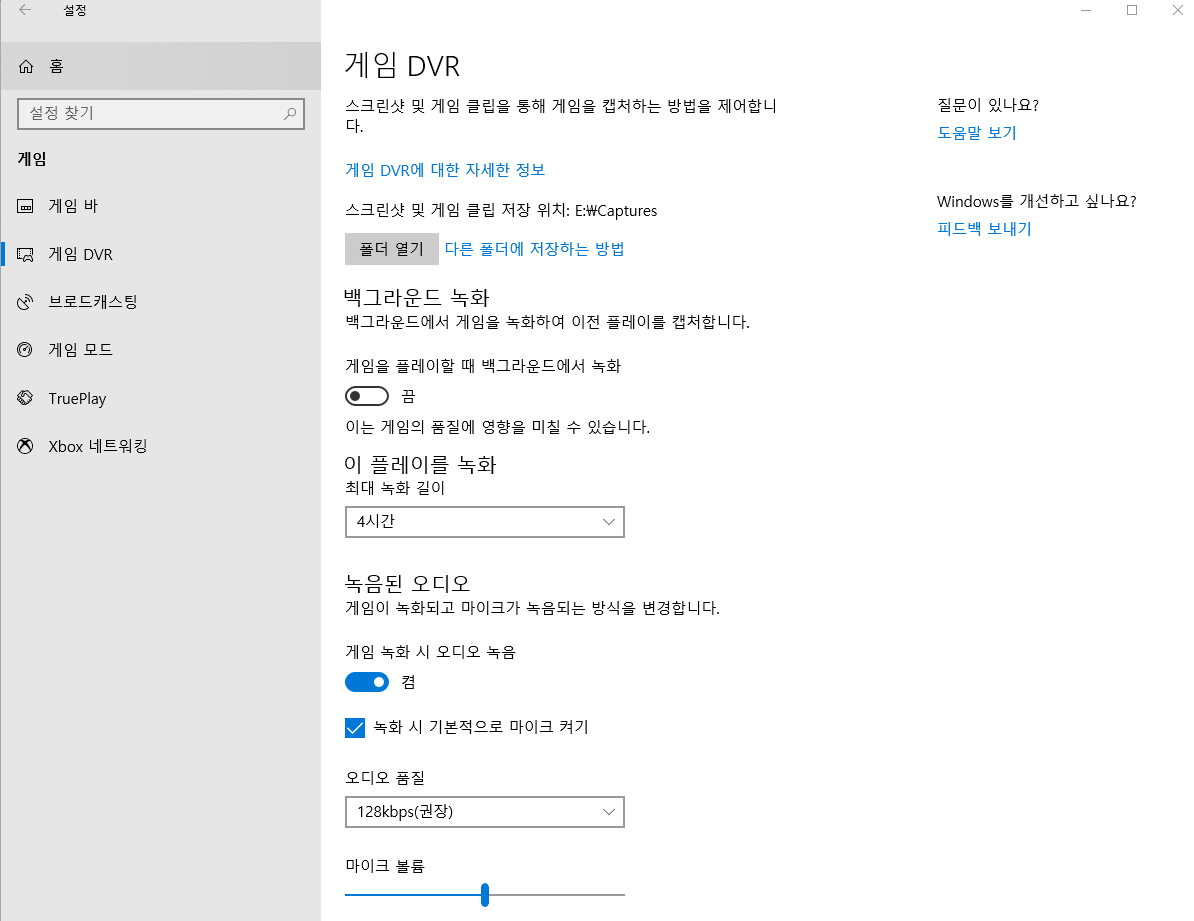Click the E:₩Captures save location text

click(x=616, y=211)
